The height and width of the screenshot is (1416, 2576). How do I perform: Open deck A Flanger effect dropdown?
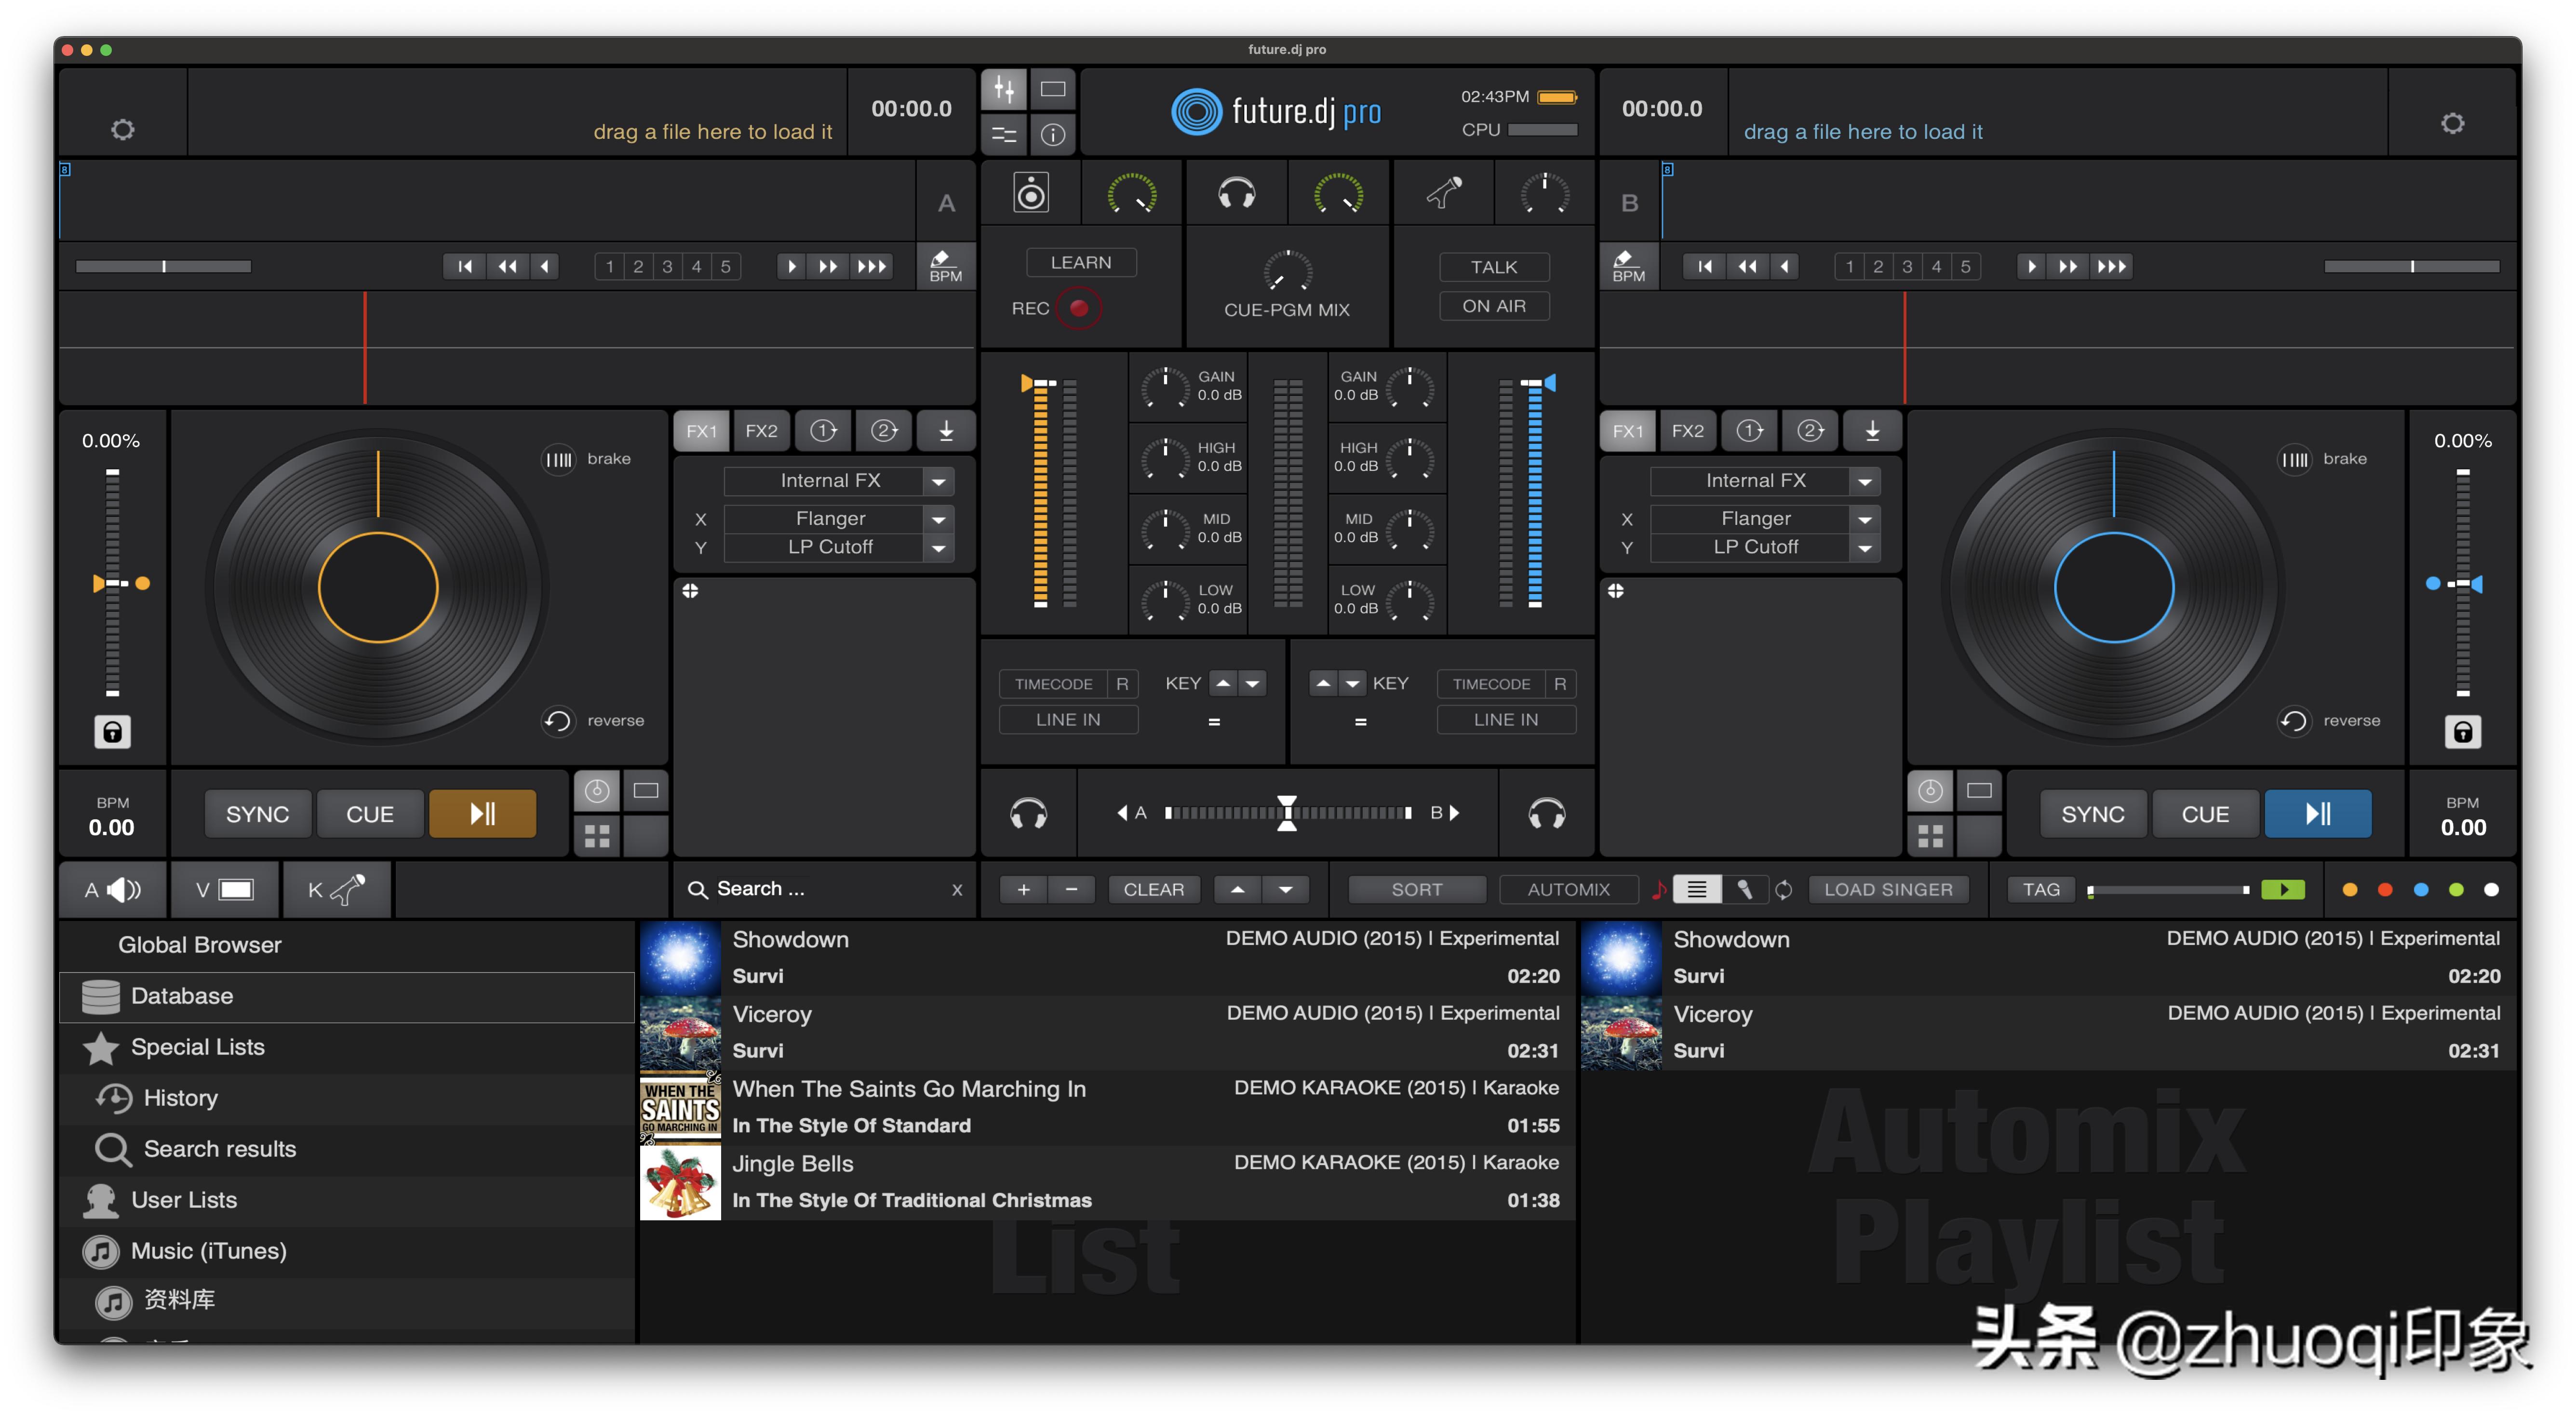coord(938,519)
